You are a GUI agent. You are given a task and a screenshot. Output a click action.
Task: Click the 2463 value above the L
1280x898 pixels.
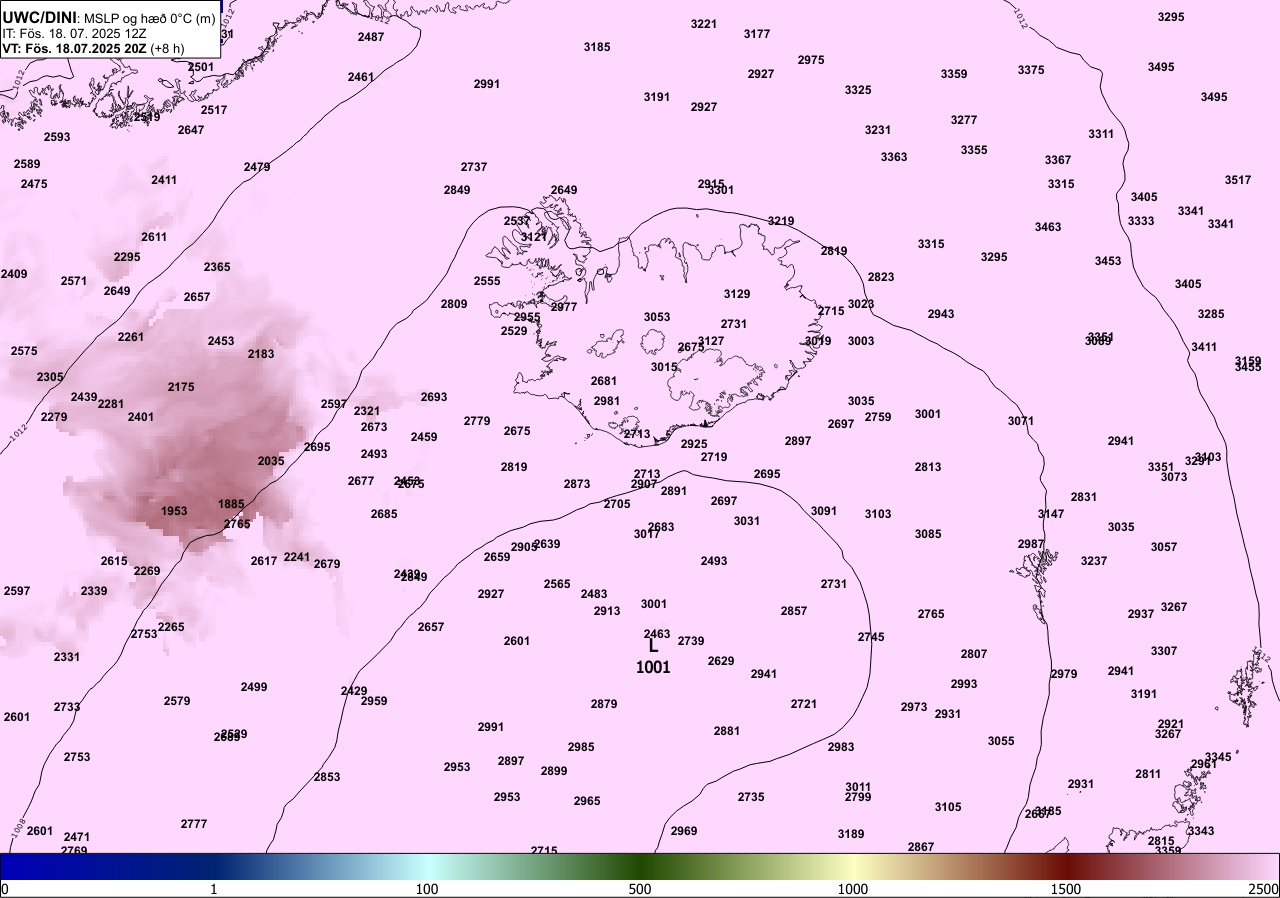pos(657,634)
